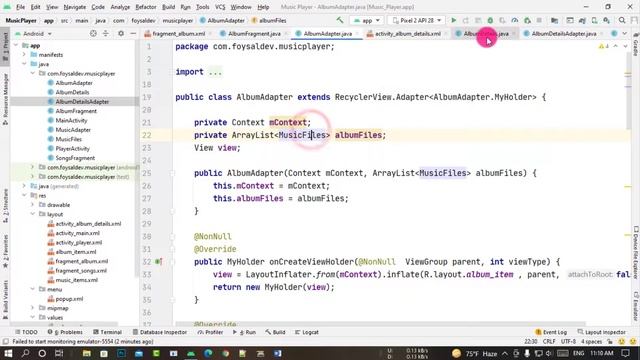Open the Project Structure toolbar icon
The height and width of the screenshot is (360, 640).
554,20
